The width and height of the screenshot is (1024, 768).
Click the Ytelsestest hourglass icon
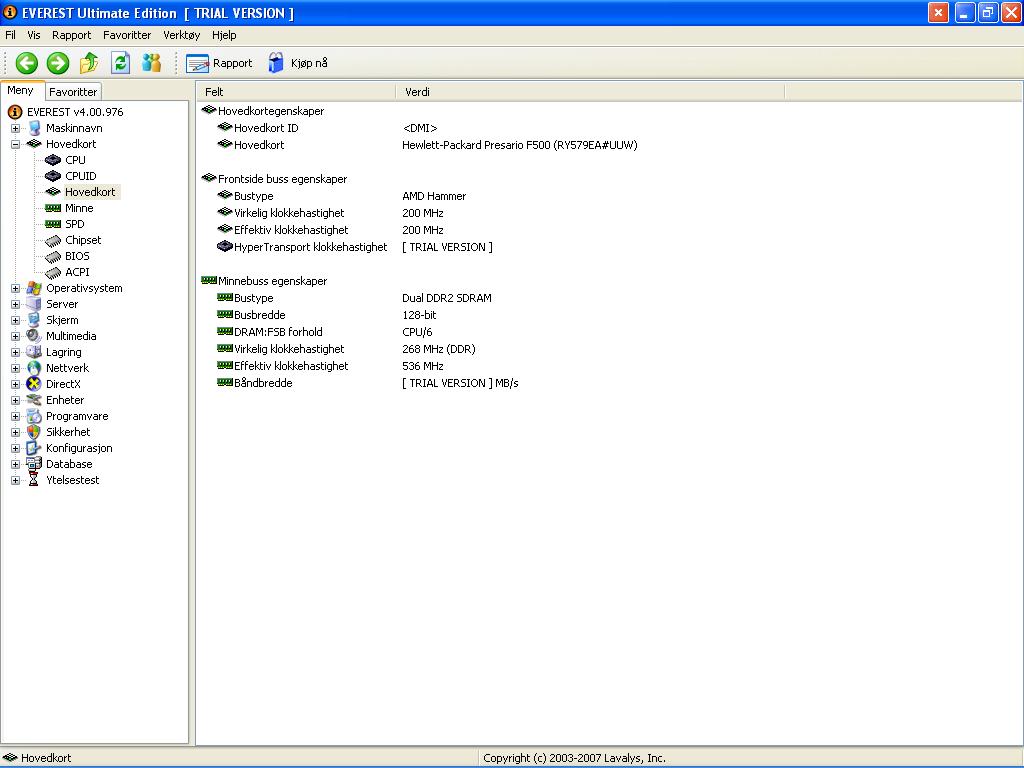click(34, 480)
